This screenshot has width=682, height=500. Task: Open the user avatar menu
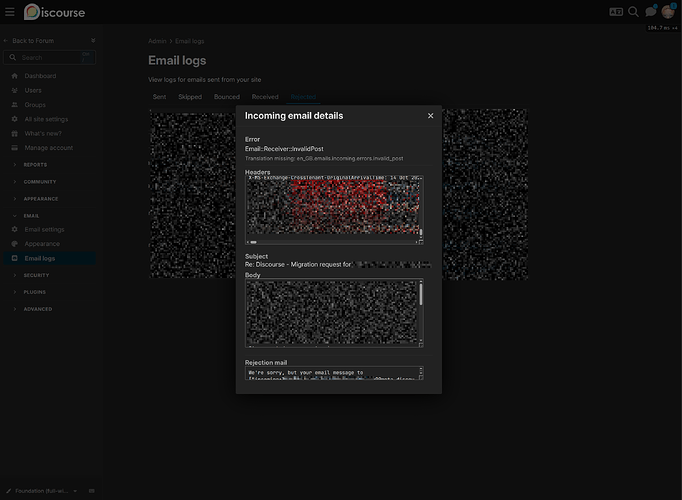(x=668, y=12)
